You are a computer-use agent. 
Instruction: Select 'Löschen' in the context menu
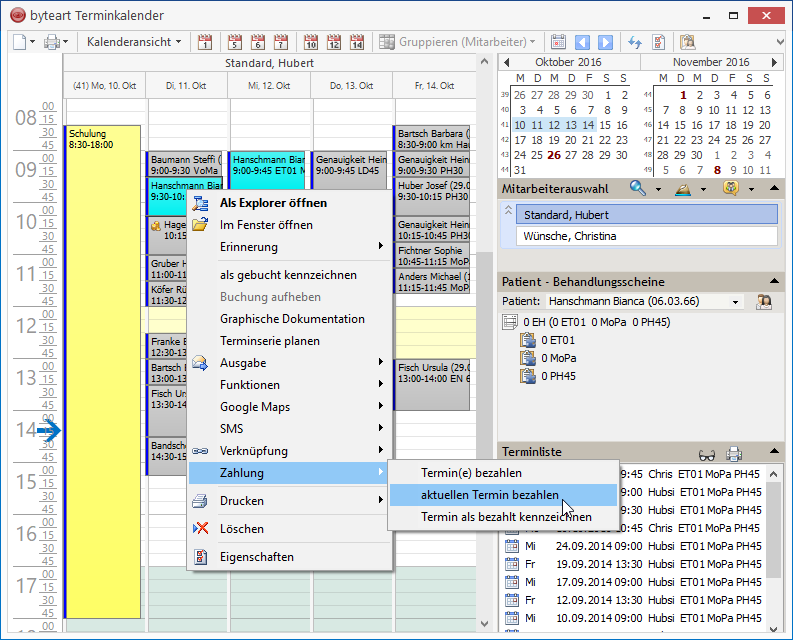241,529
